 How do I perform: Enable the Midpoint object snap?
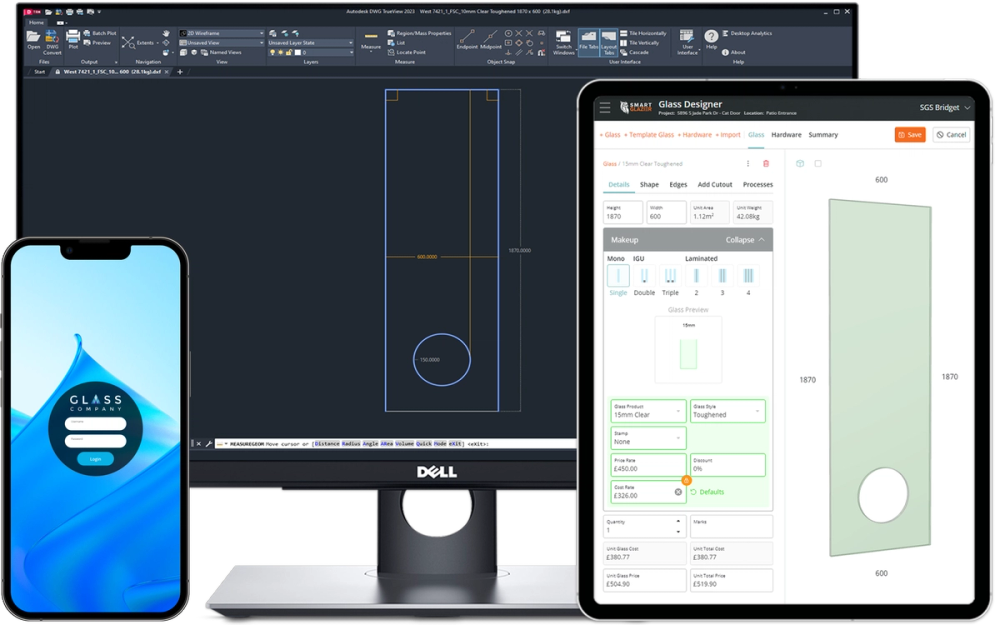(x=491, y=36)
